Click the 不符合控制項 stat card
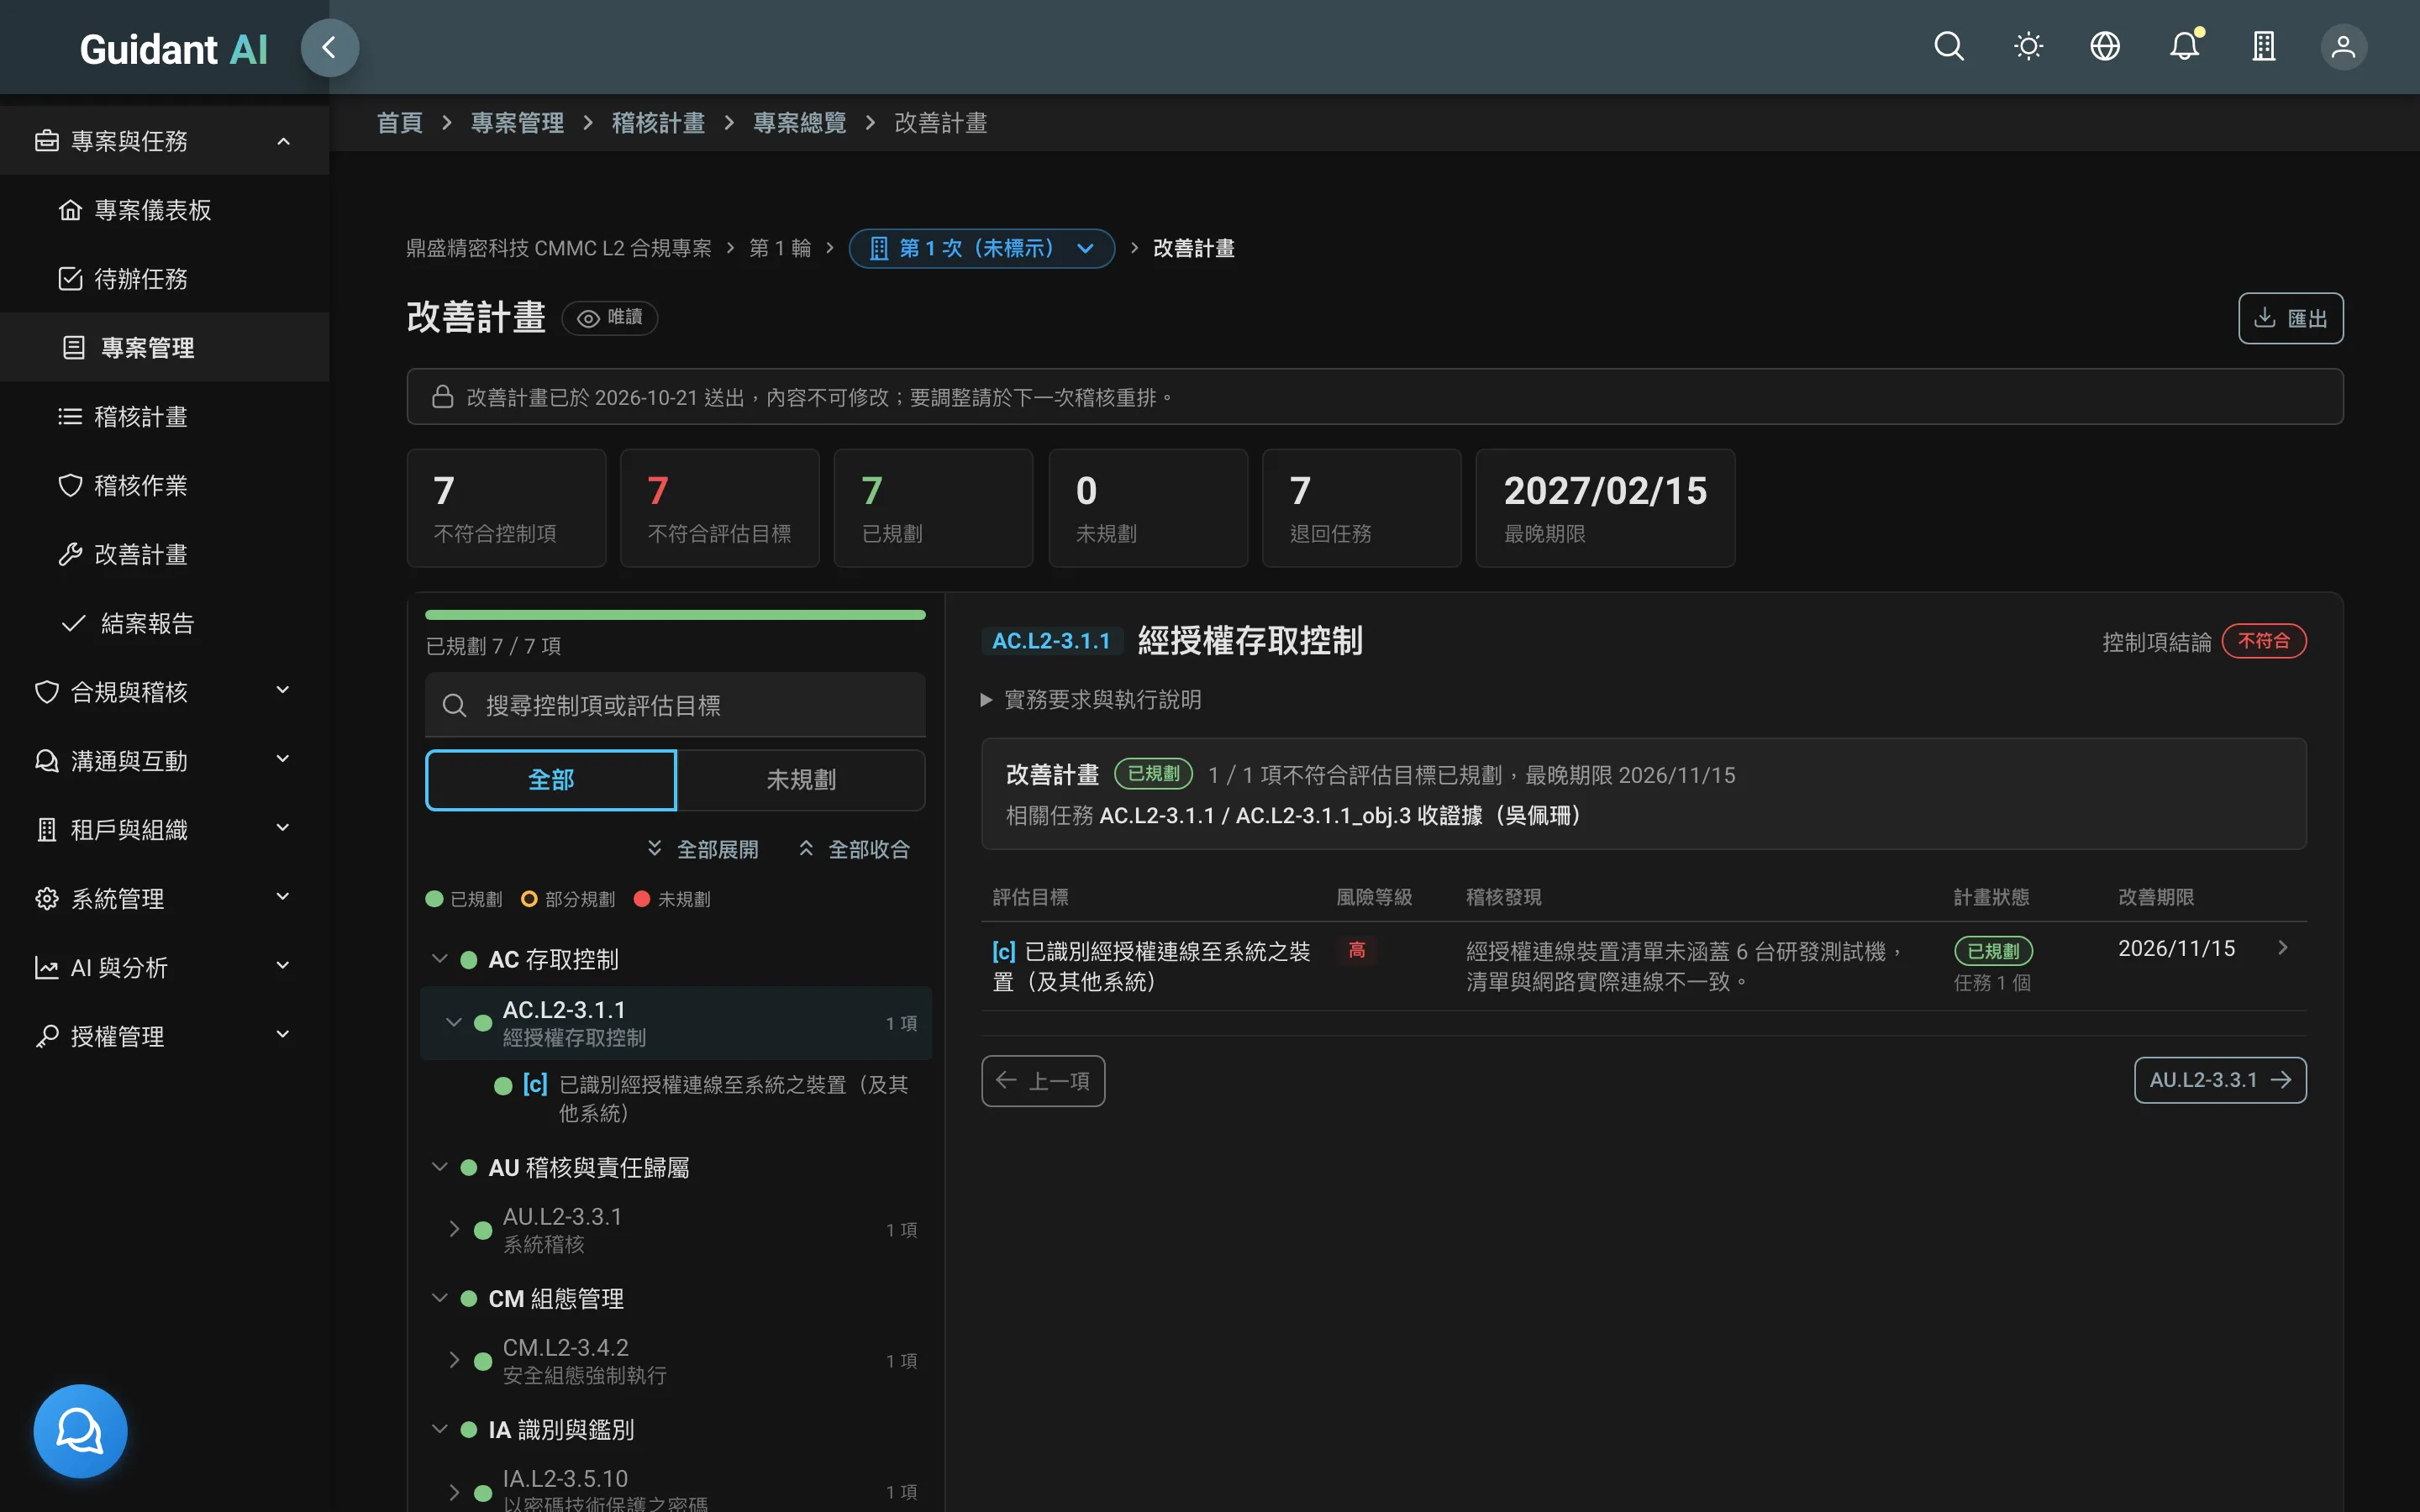The width and height of the screenshot is (2420, 1512). click(506, 508)
